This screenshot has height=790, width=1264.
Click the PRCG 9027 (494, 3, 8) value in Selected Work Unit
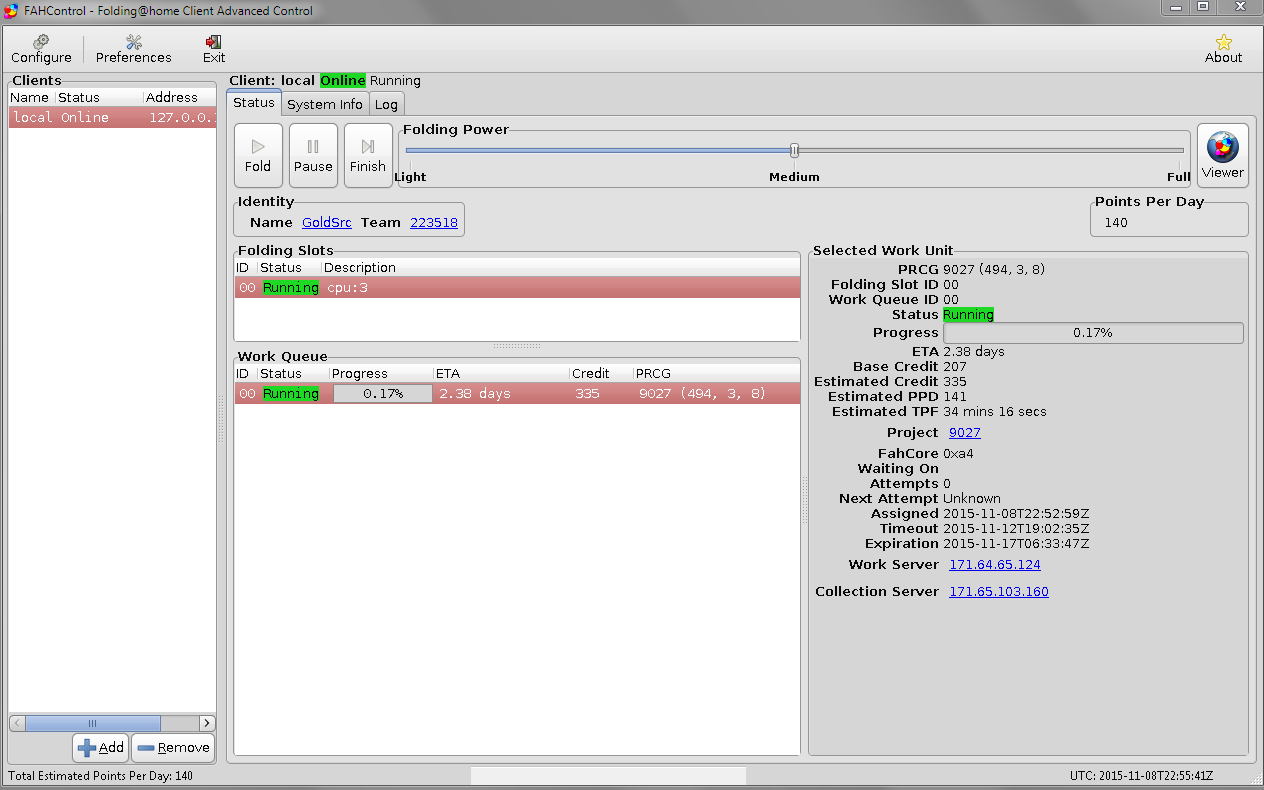point(995,270)
